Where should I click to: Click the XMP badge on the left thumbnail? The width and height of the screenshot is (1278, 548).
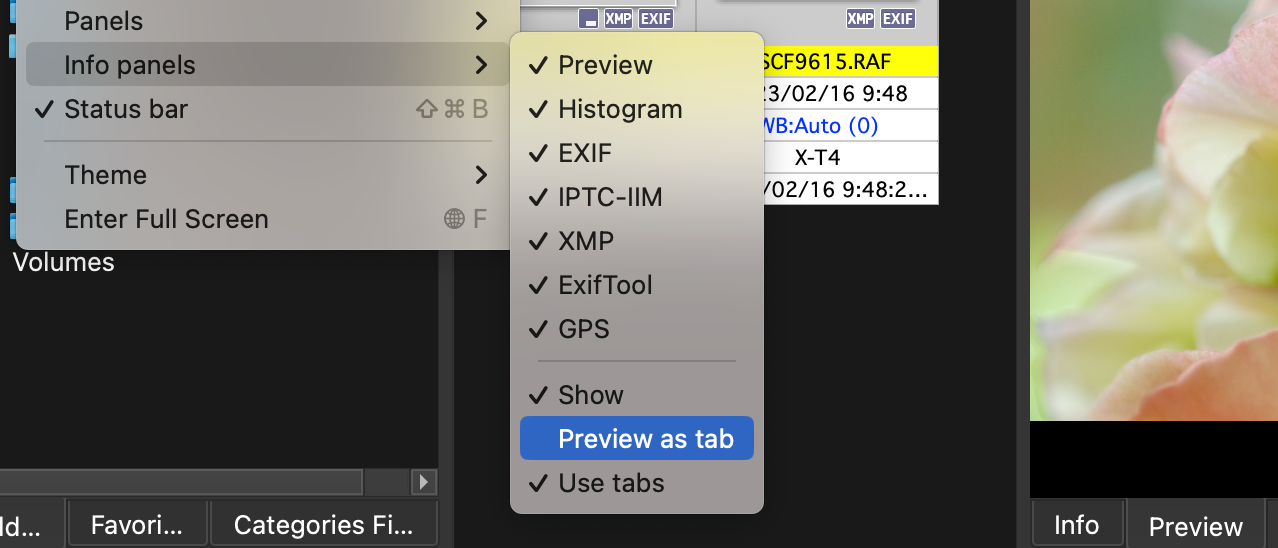618,18
